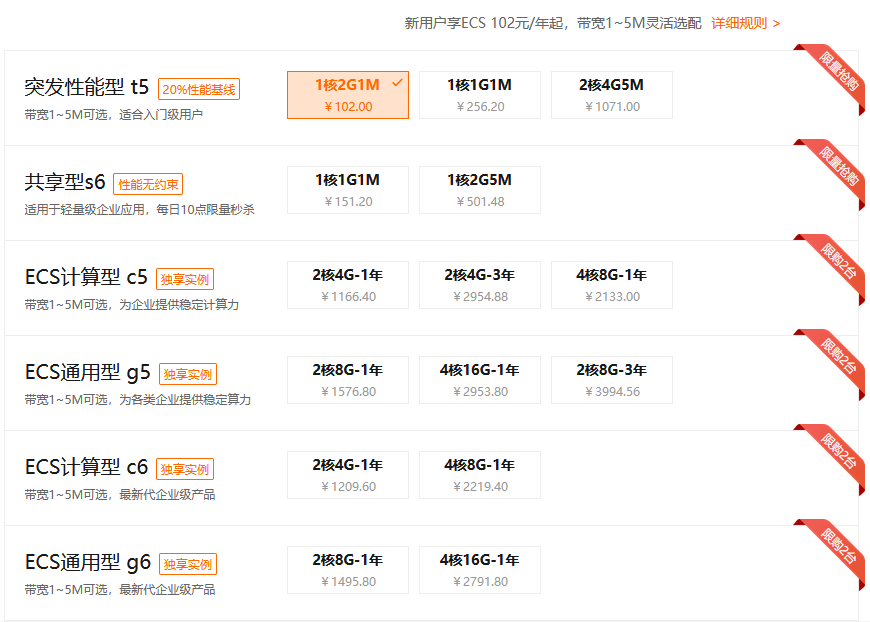This screenshot has height=622, width=870.
Task: Select t5 1核1G1M ¥256.20 plan
Action: click(479, 95)
